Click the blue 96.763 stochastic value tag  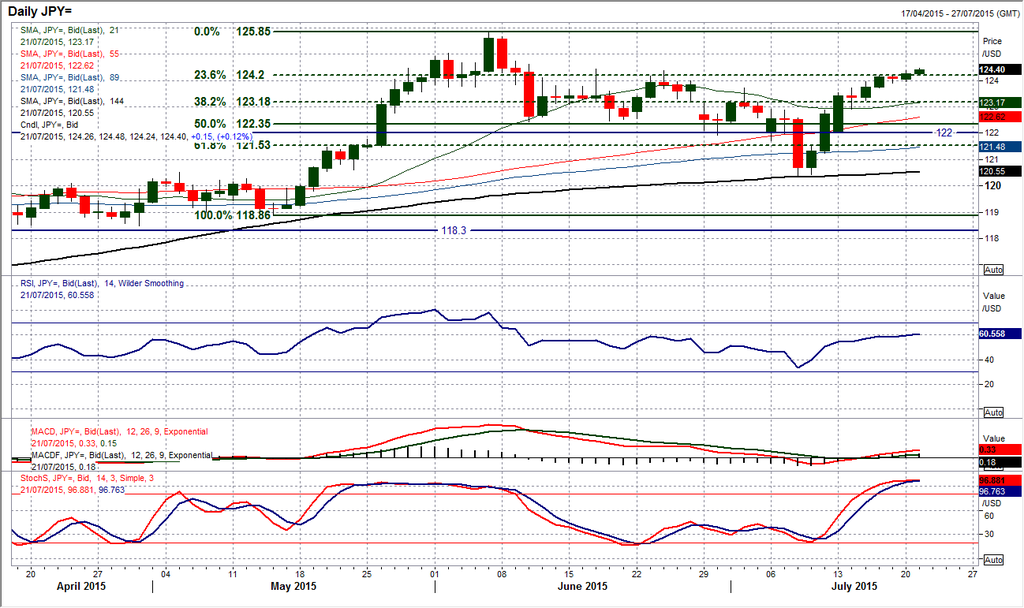point(1000,491)
